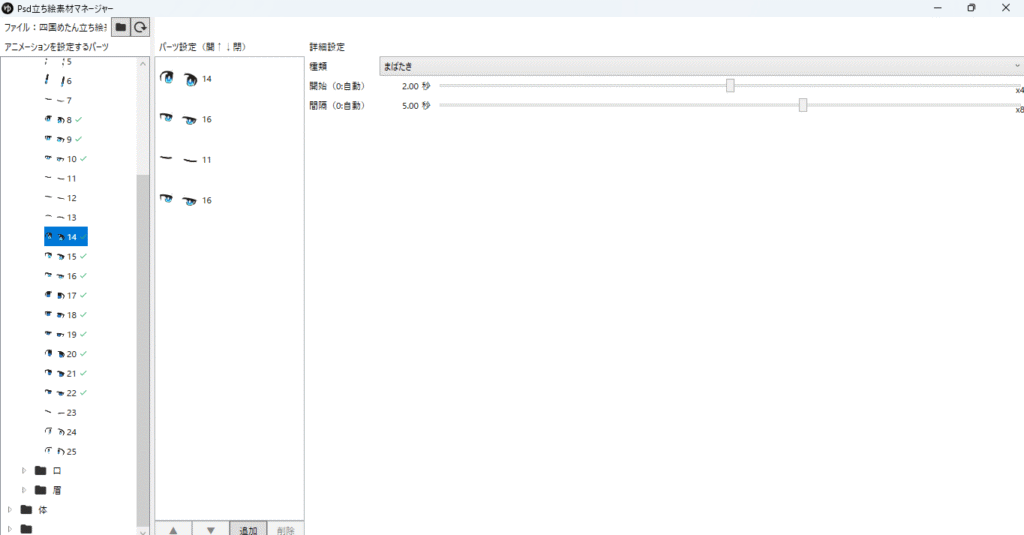1024x535 pixels.
Task: Click the 追加 button
Action: click(247, 529)
